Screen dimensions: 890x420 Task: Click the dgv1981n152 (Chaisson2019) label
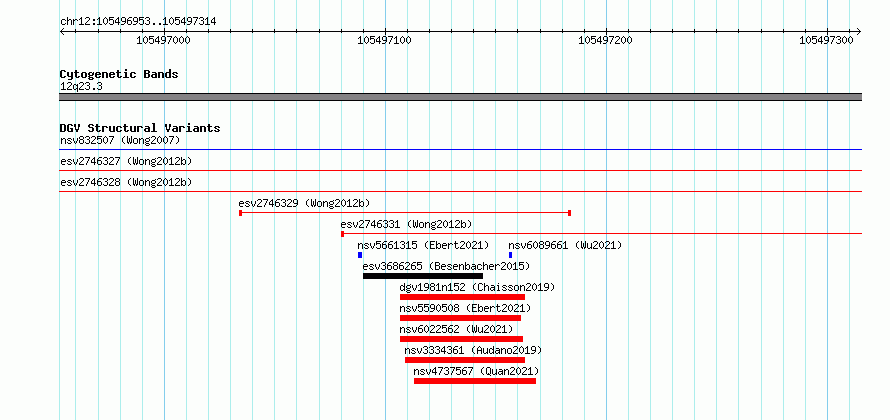coord(477,287)
